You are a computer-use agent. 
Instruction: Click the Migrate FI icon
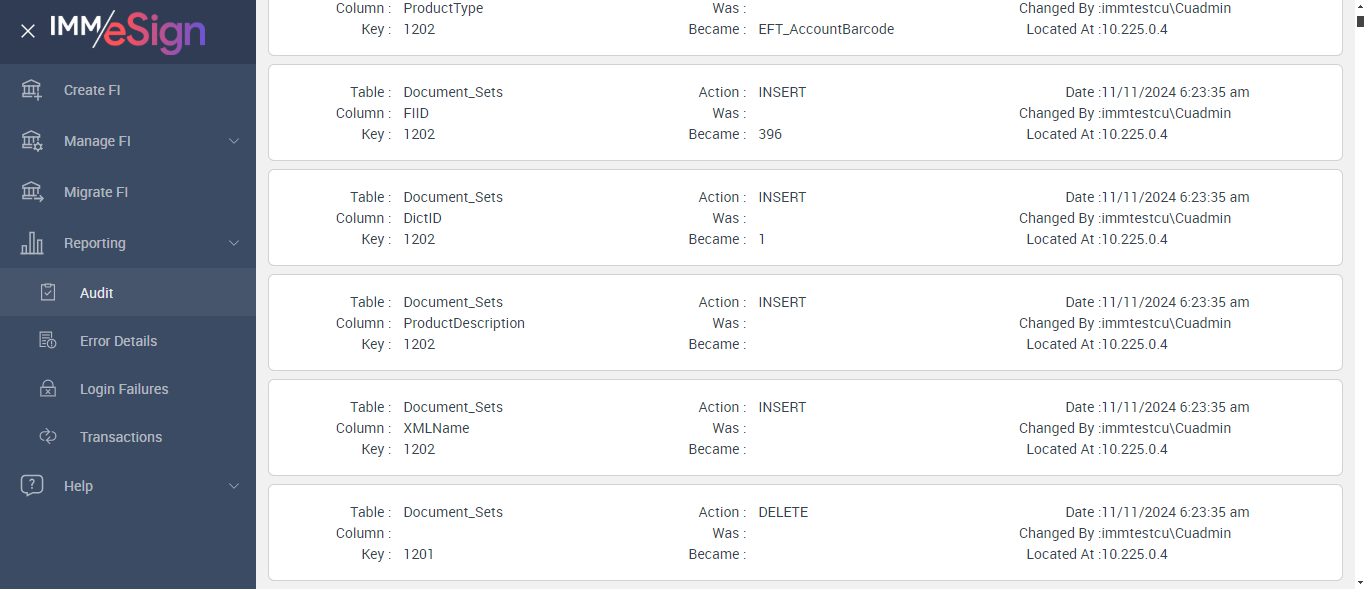(x=32, y=192)
